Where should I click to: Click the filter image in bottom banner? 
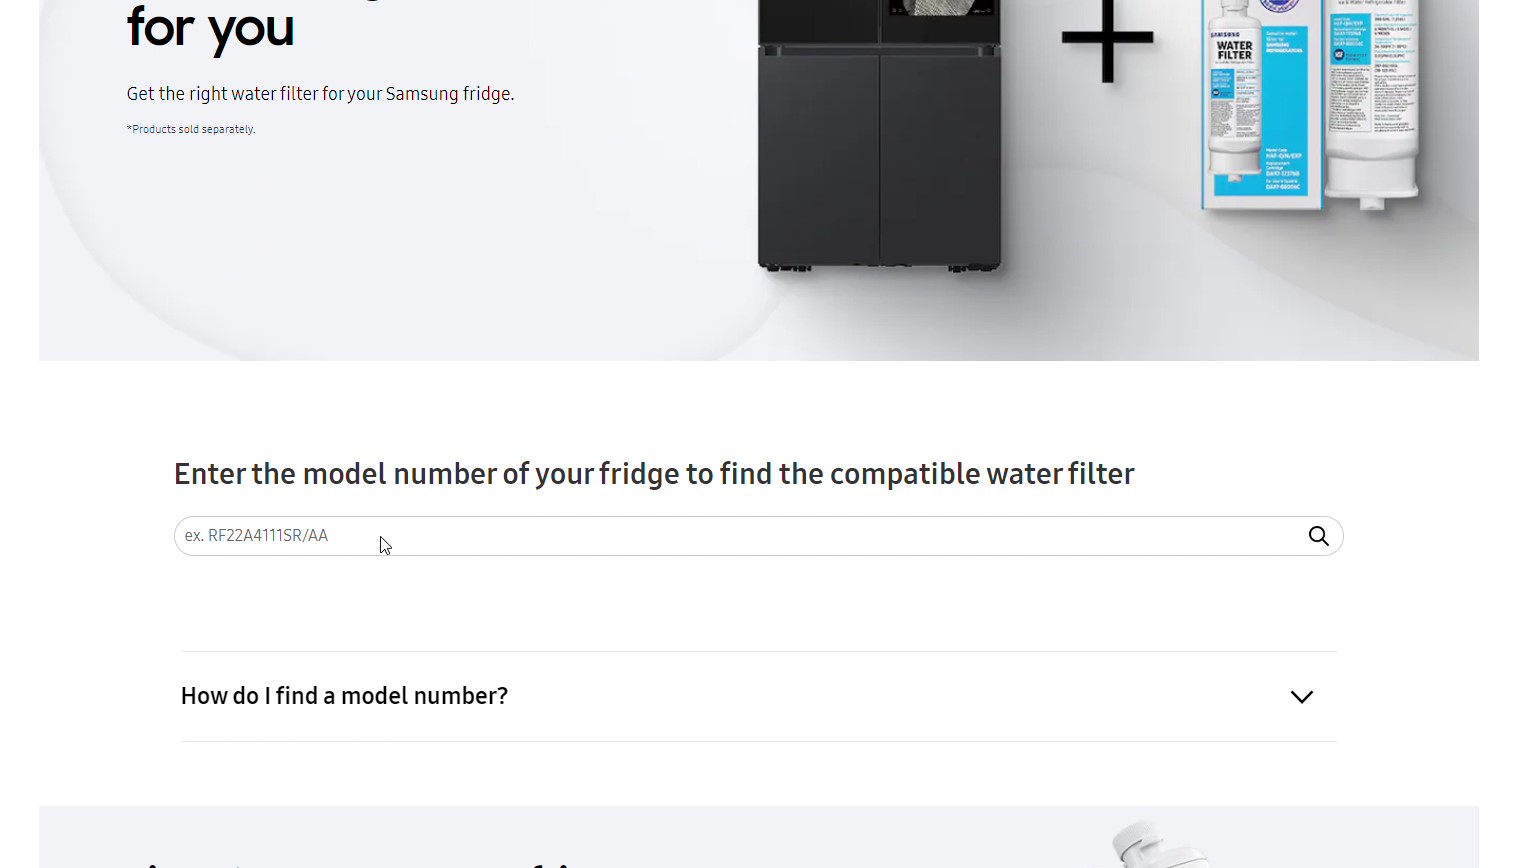click(x=1160, y=845)
